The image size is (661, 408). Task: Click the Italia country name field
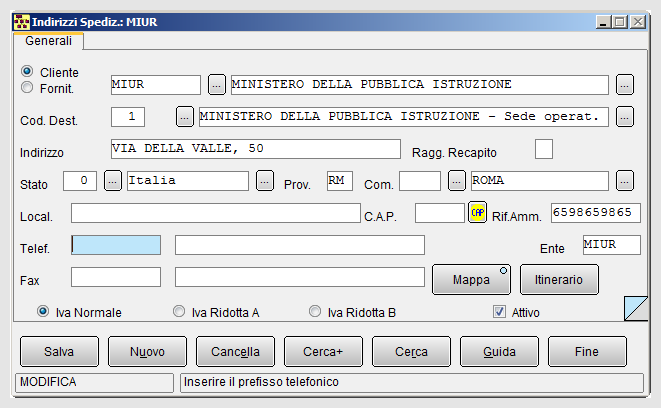(188, 181)
